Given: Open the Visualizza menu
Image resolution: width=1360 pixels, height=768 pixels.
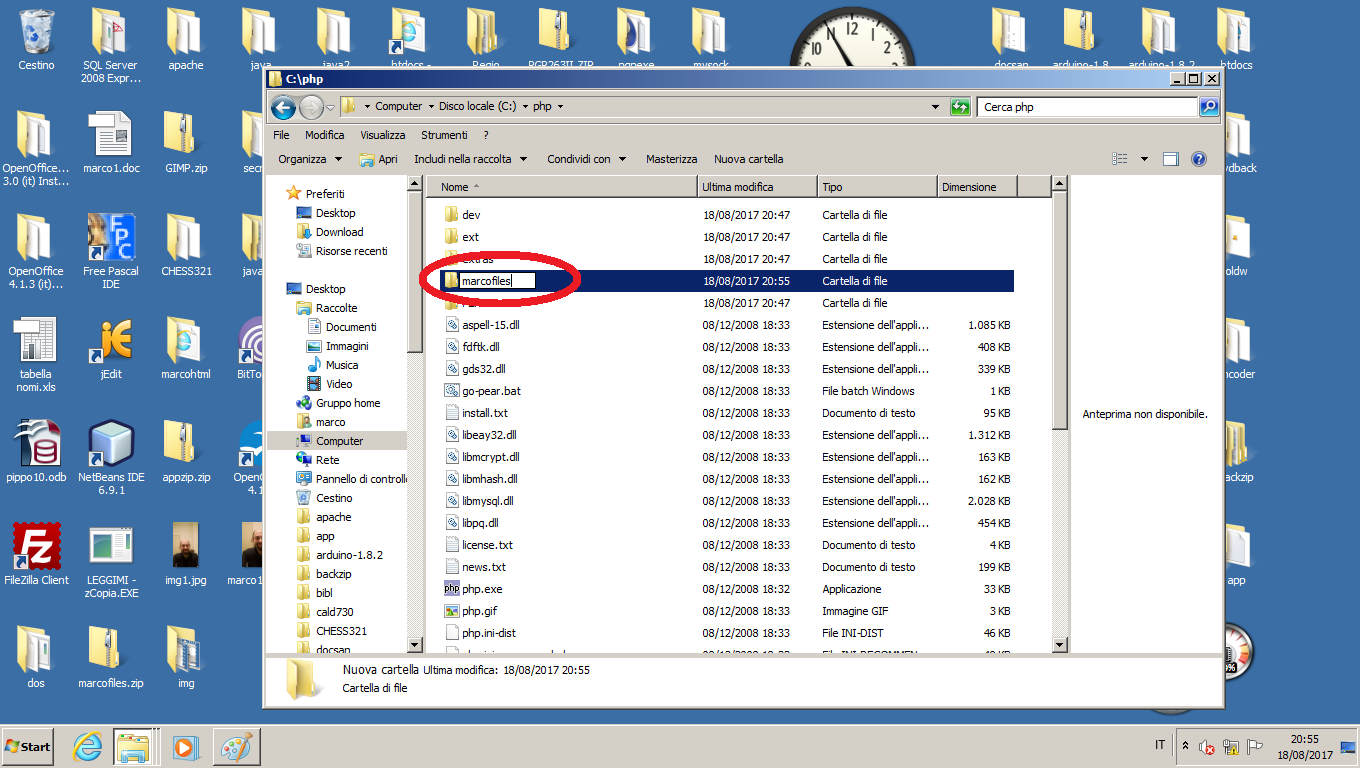Looking at the screenshot, I should coord(382,135).
